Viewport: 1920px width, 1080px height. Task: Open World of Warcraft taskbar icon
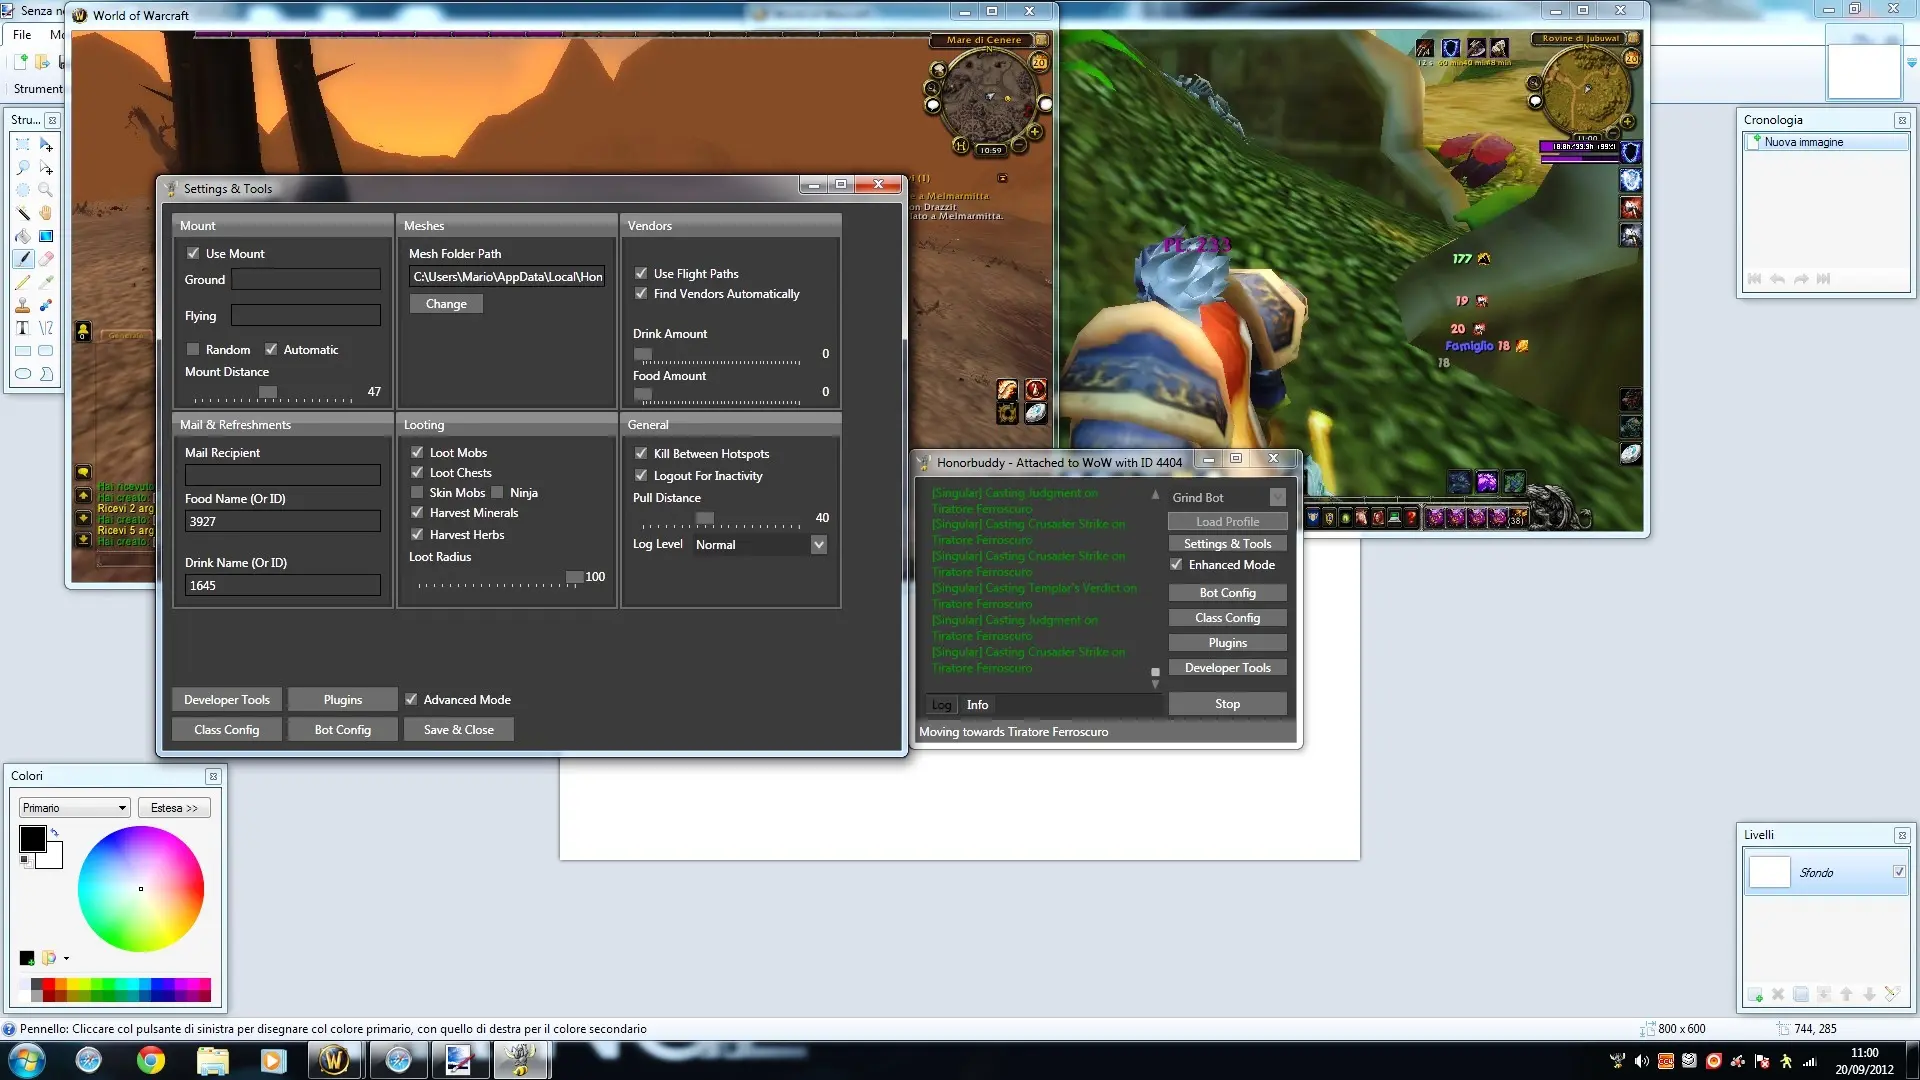[334, 1060]
